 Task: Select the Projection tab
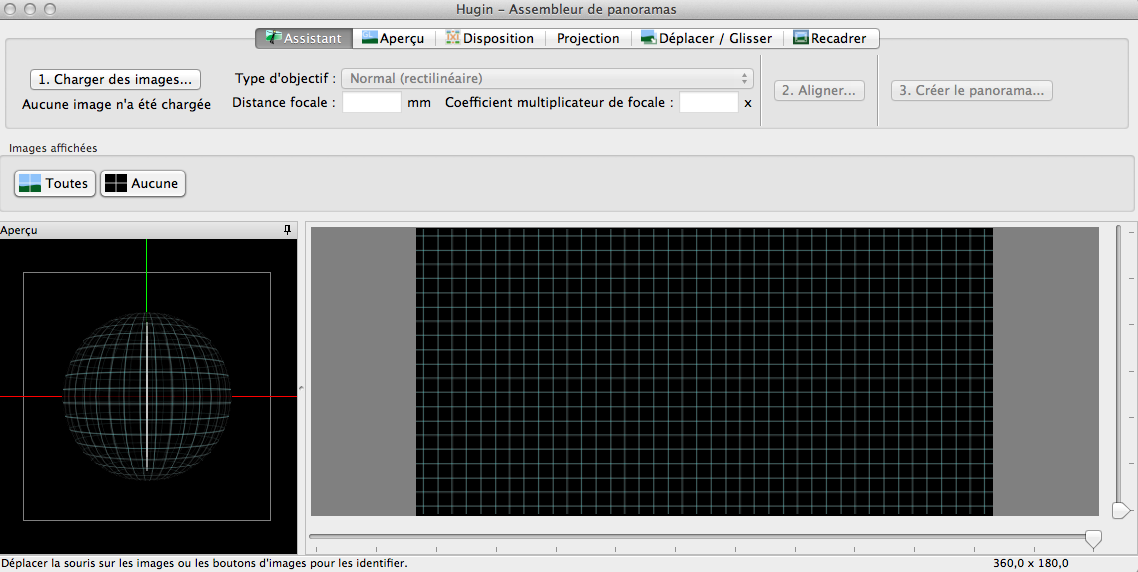click(x=588, y=38)
